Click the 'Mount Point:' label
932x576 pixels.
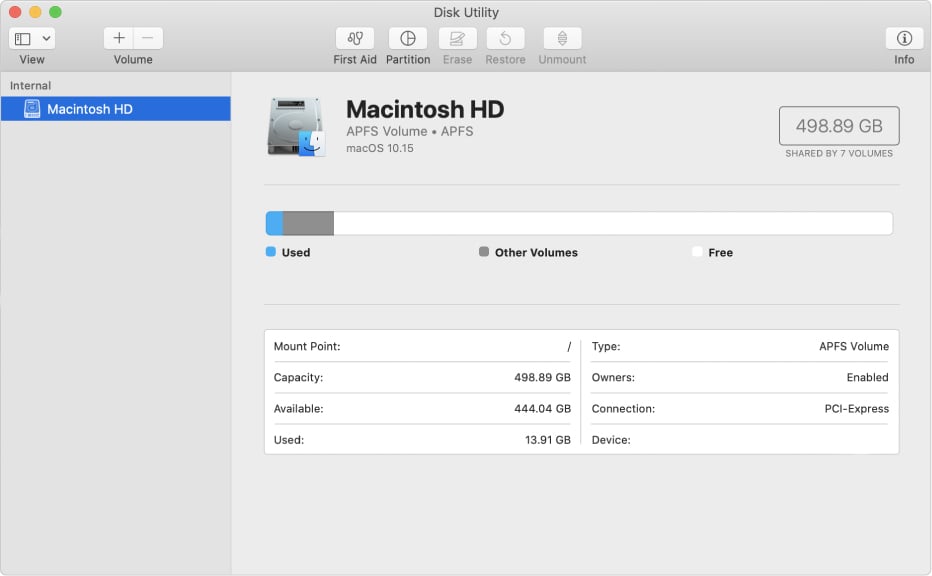click(x=307, y=347)
